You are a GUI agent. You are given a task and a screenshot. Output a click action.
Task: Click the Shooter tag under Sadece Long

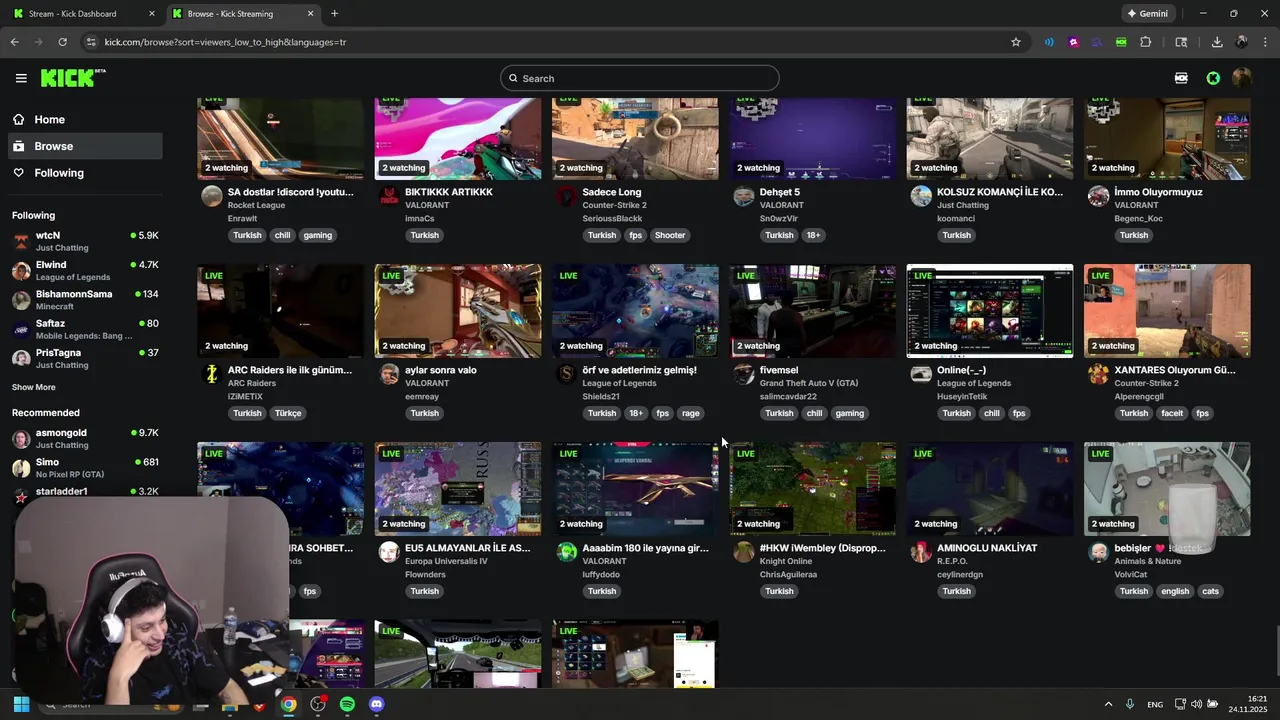tap(670, 235)
